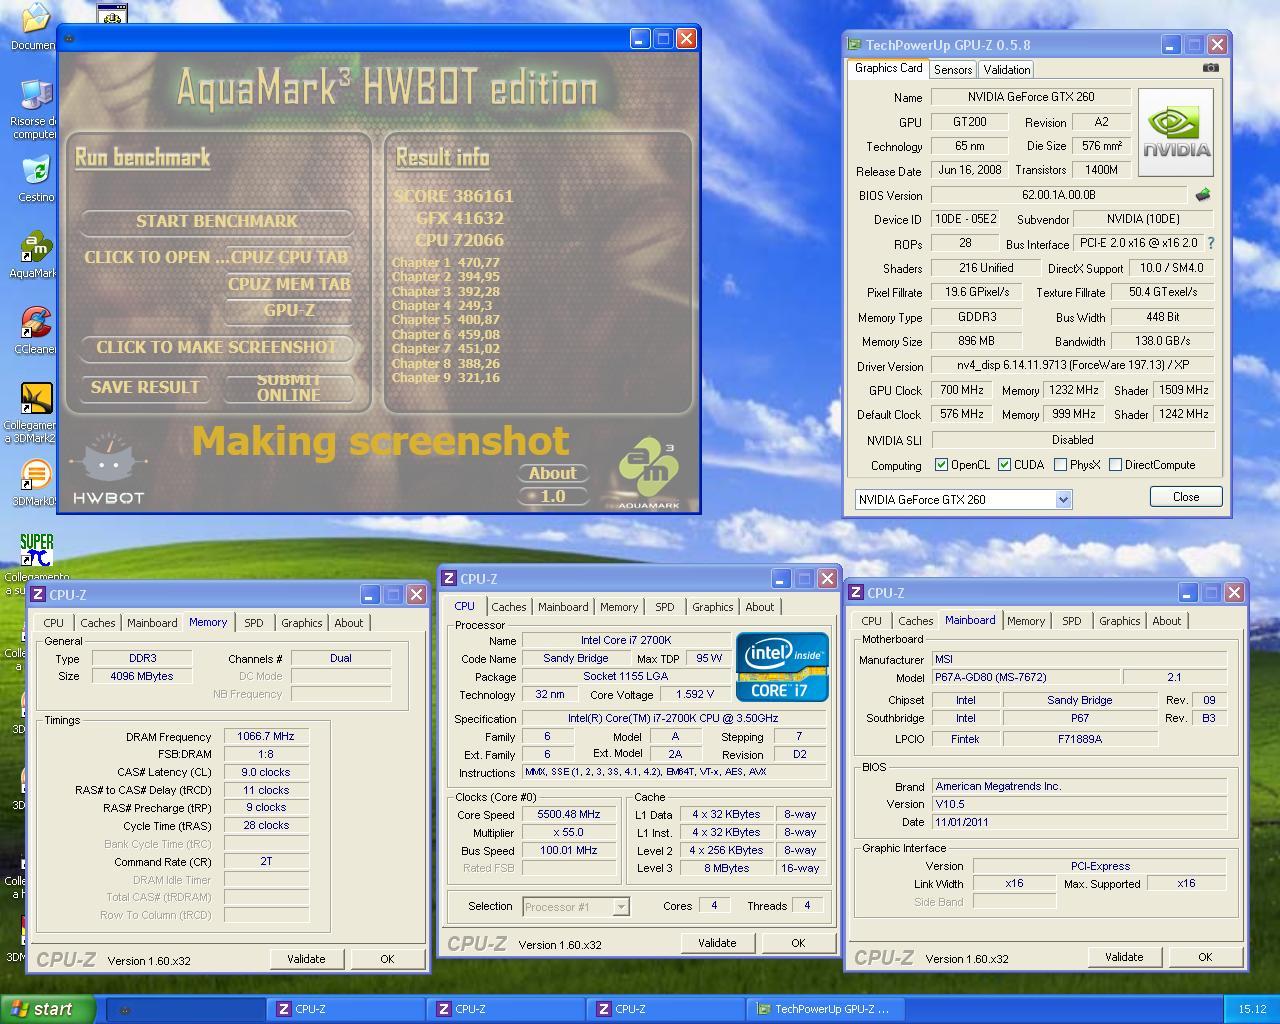Click the AquaMark logo in benchmark window
The image size is (1280, 1024).
(x=648, y=473)
